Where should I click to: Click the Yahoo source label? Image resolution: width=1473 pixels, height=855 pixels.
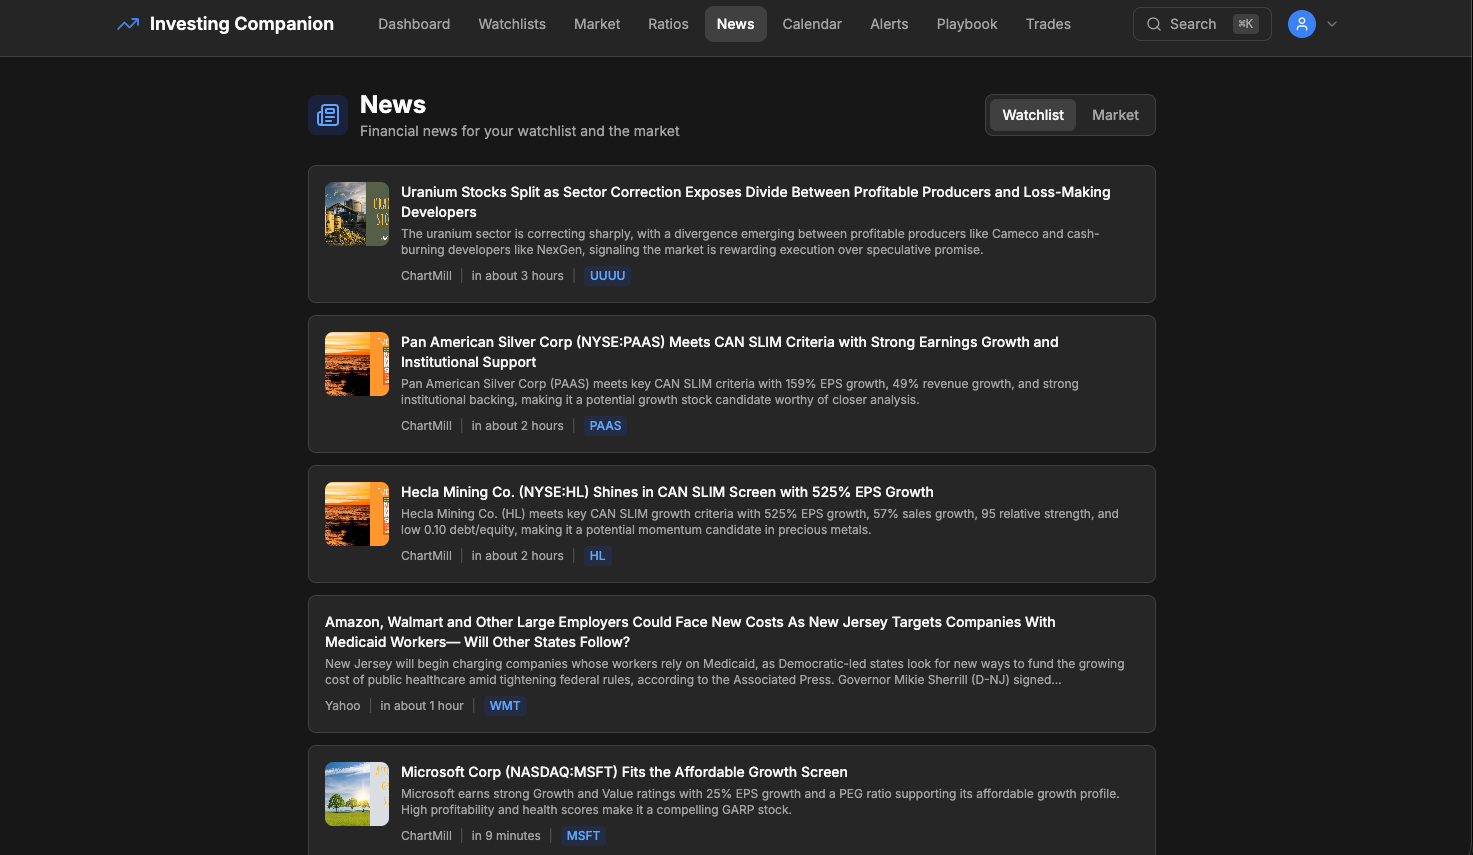point(342,706)
